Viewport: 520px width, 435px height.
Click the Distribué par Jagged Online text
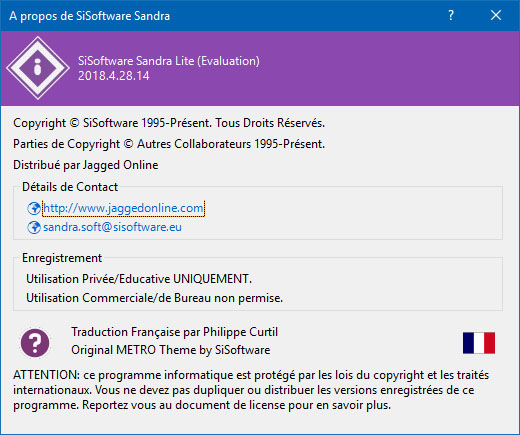point(86,165)
